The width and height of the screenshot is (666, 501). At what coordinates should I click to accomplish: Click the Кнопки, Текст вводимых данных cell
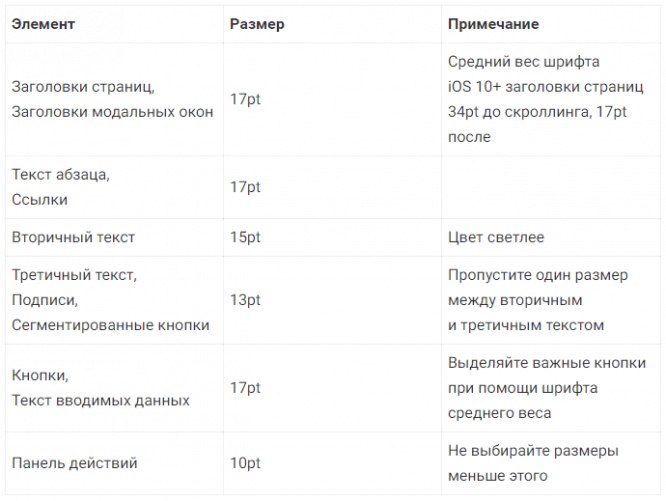click(x=100, y=387)
